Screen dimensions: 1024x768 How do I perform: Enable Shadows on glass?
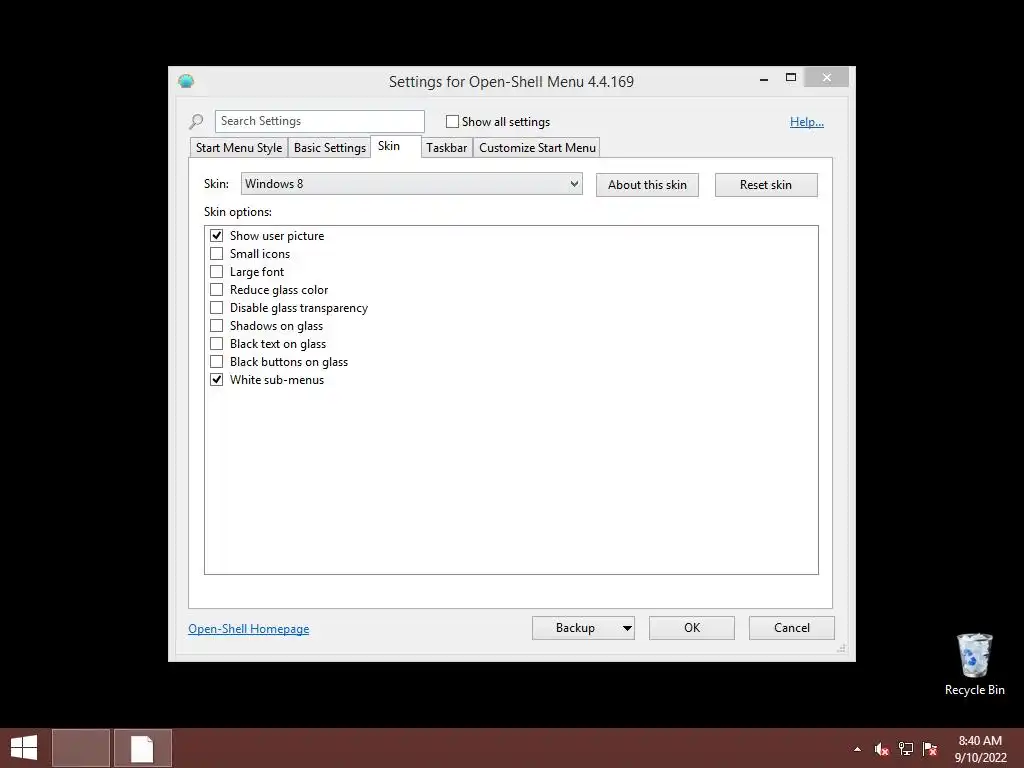[216, 325]
